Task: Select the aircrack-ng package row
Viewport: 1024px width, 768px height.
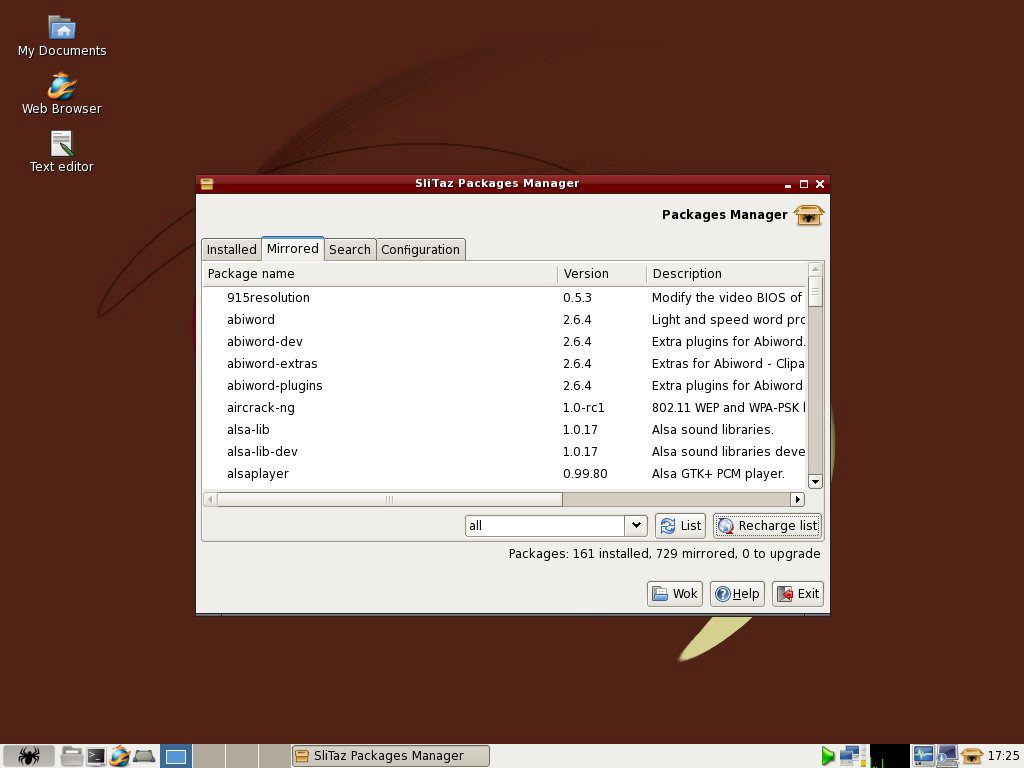Action: (x=504, y=408)
